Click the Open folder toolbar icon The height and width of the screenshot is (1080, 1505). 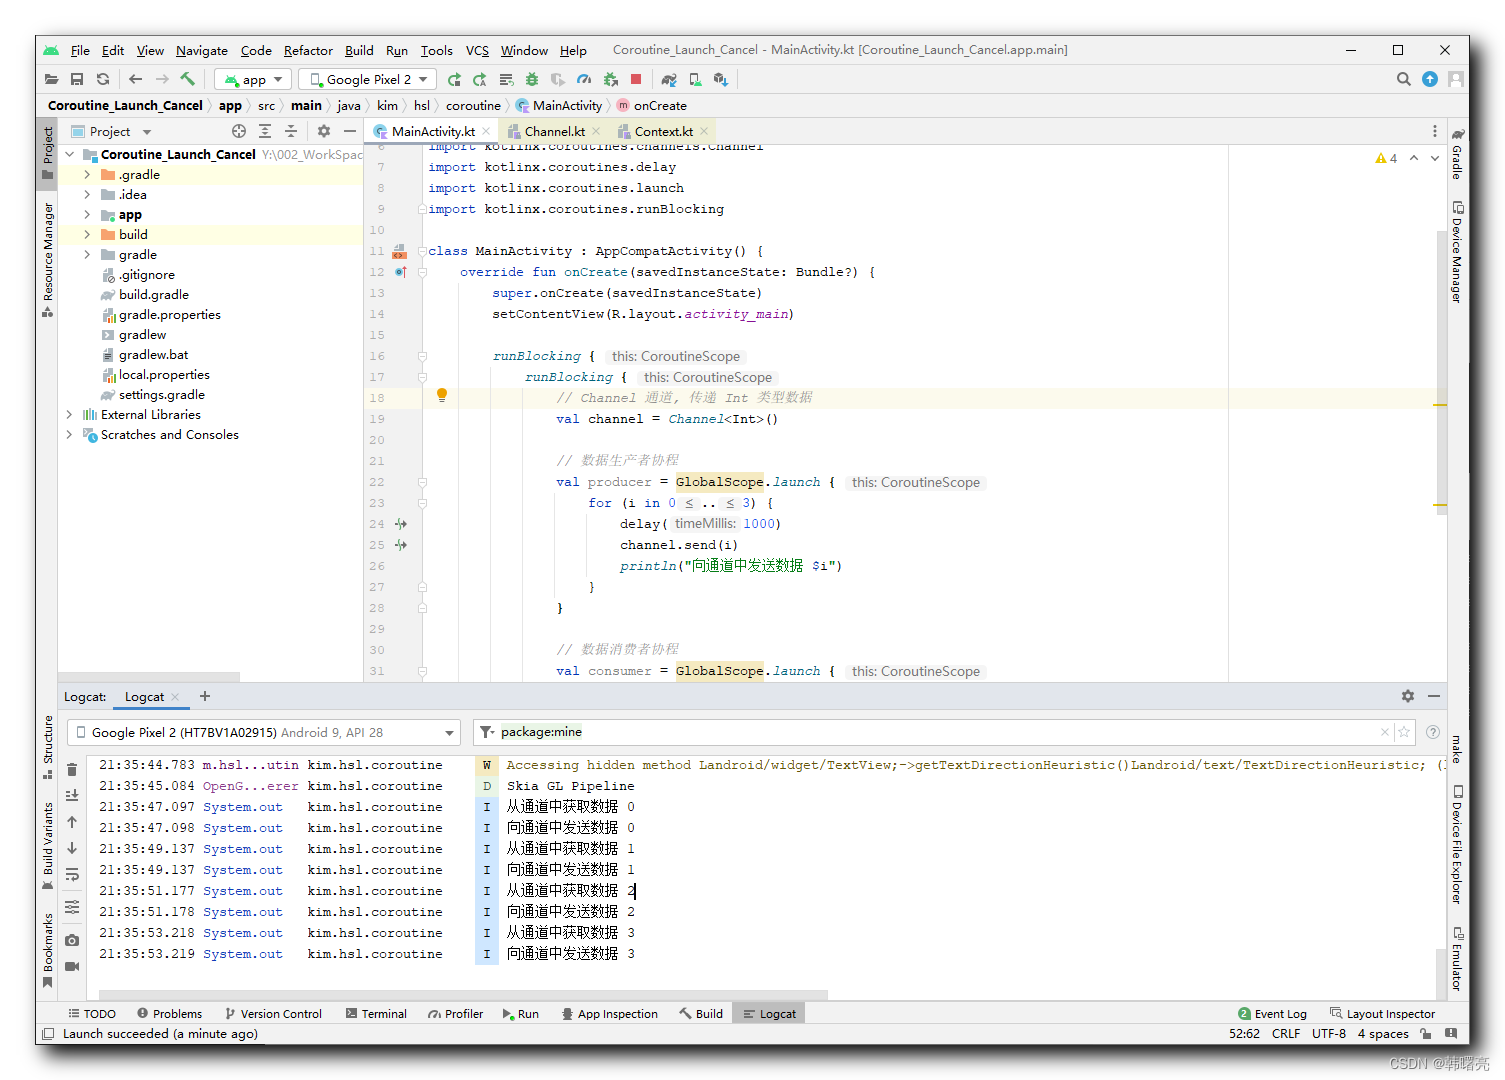point(51,79)
